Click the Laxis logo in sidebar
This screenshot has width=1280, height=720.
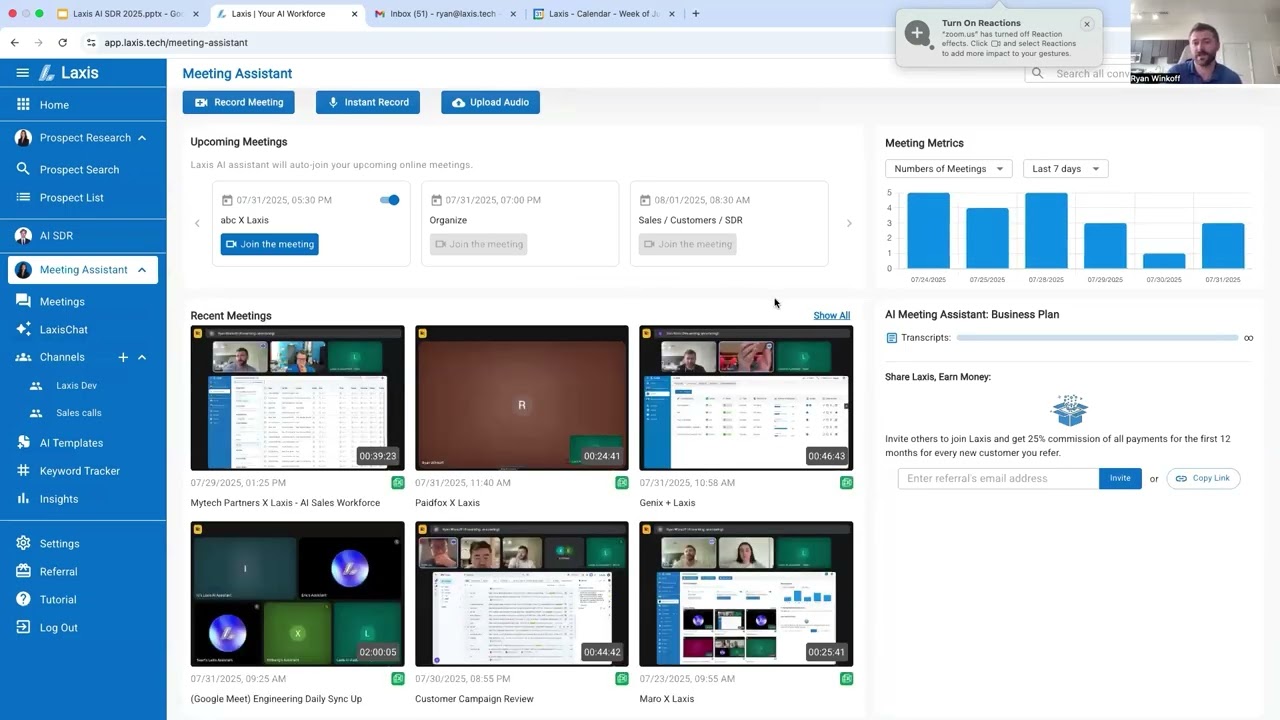click(x=68, y=73)
